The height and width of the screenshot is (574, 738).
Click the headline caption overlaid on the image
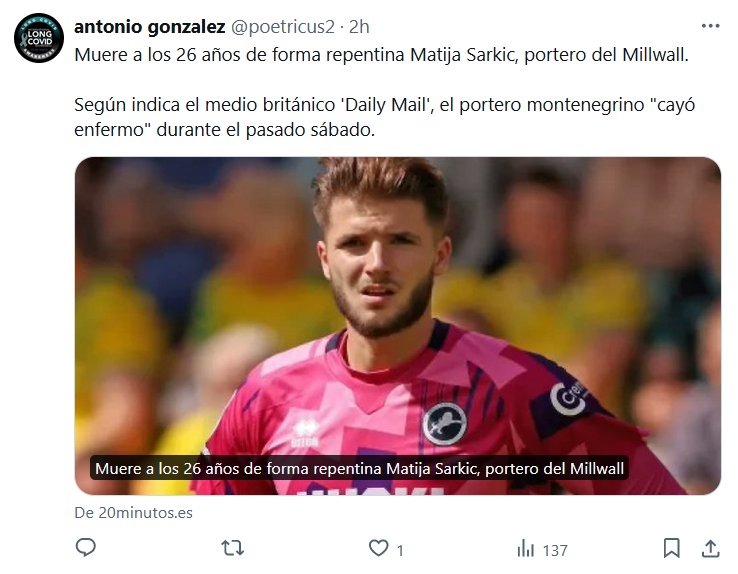click(x=359, y=468)
